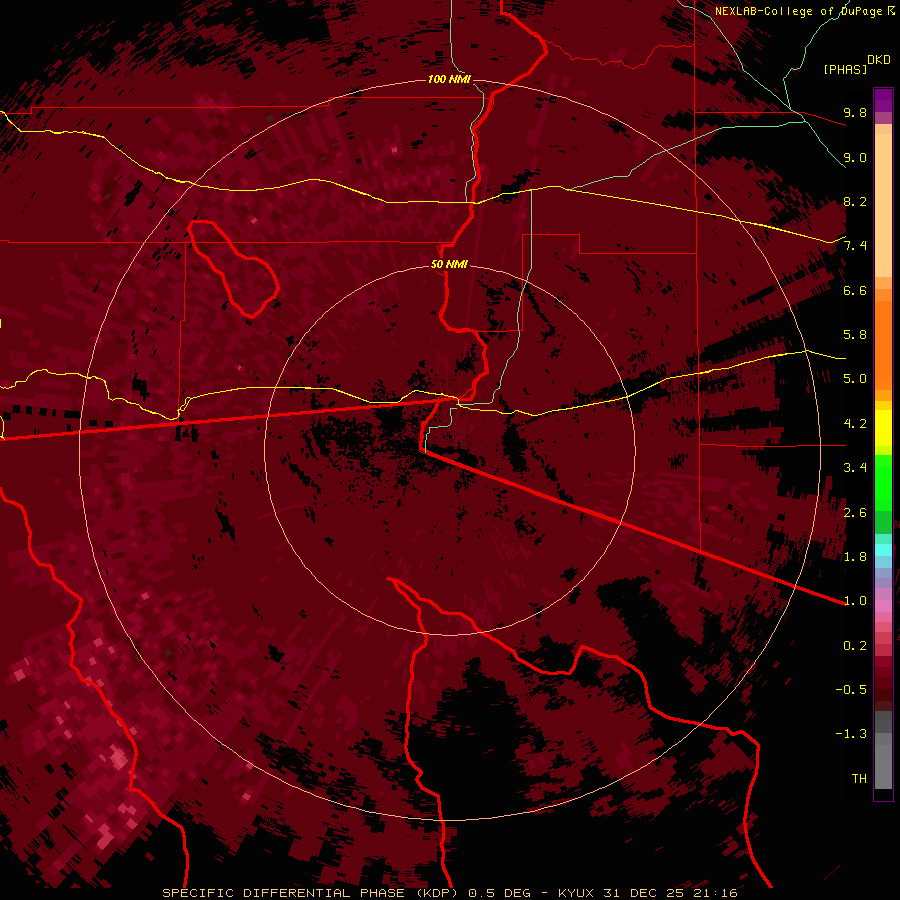Click the 9.8 value on color scale

[855, 112]
